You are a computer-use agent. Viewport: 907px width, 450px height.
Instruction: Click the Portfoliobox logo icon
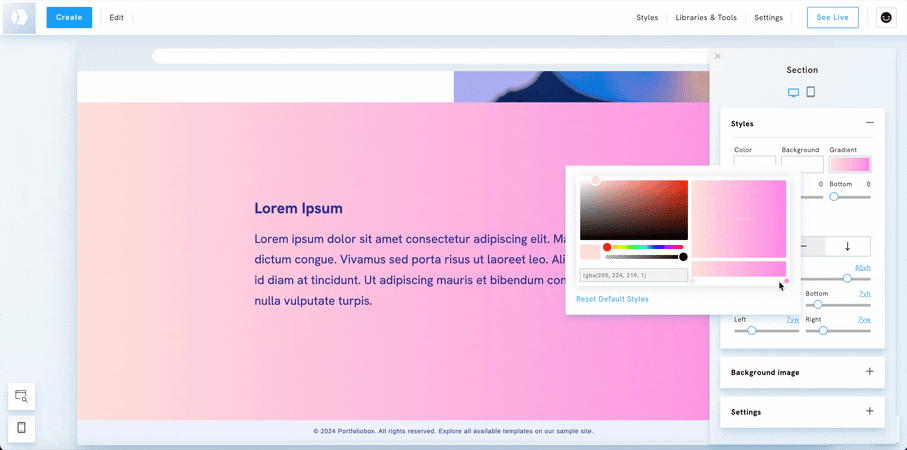(19, 18)
